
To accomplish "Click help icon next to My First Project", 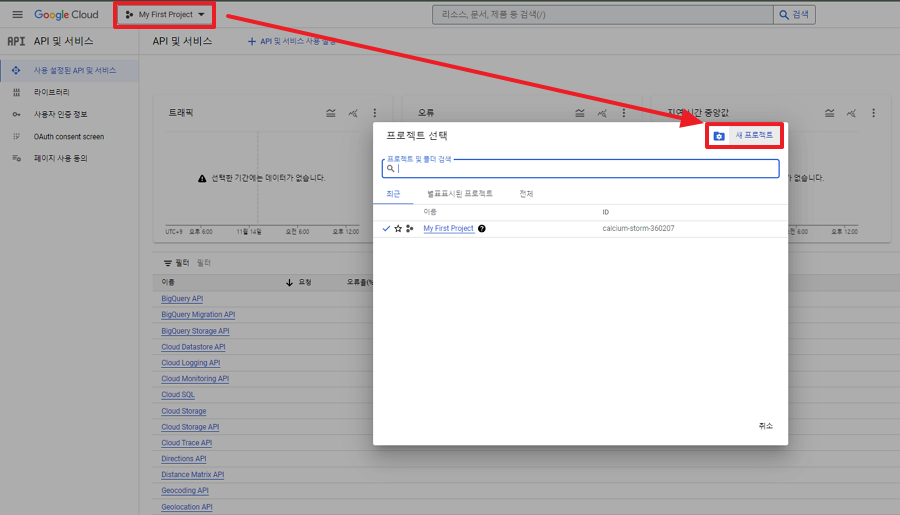I will (482, 229).
